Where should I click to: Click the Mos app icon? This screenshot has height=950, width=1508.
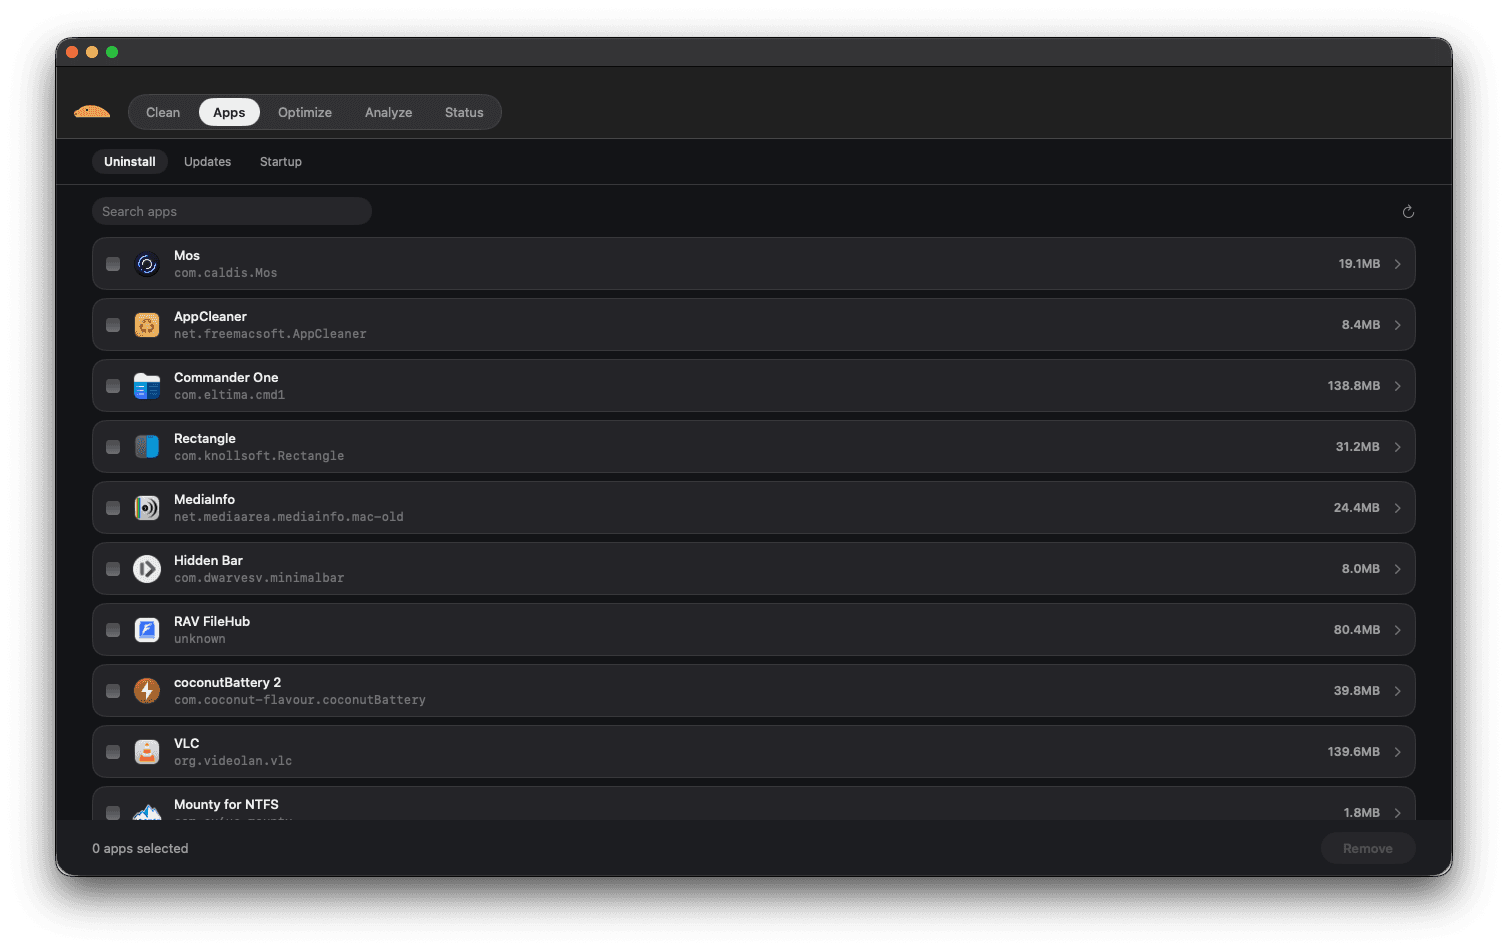(147, 264)
